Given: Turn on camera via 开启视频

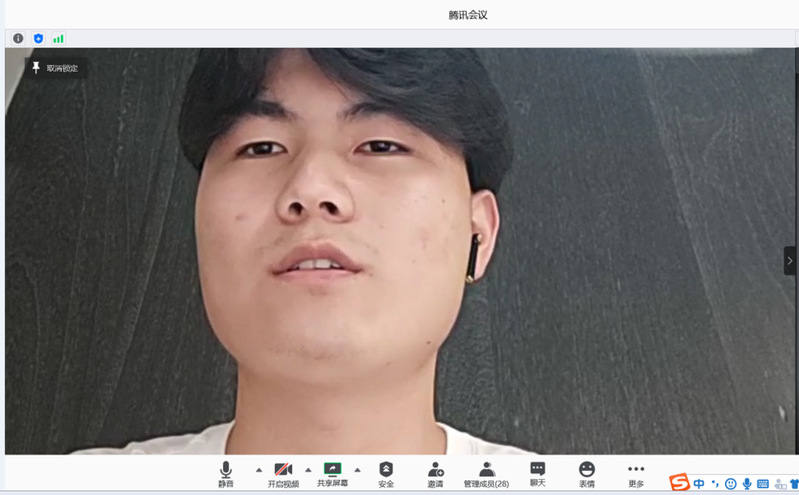Looking at the screenshot, I should (283, 472).
